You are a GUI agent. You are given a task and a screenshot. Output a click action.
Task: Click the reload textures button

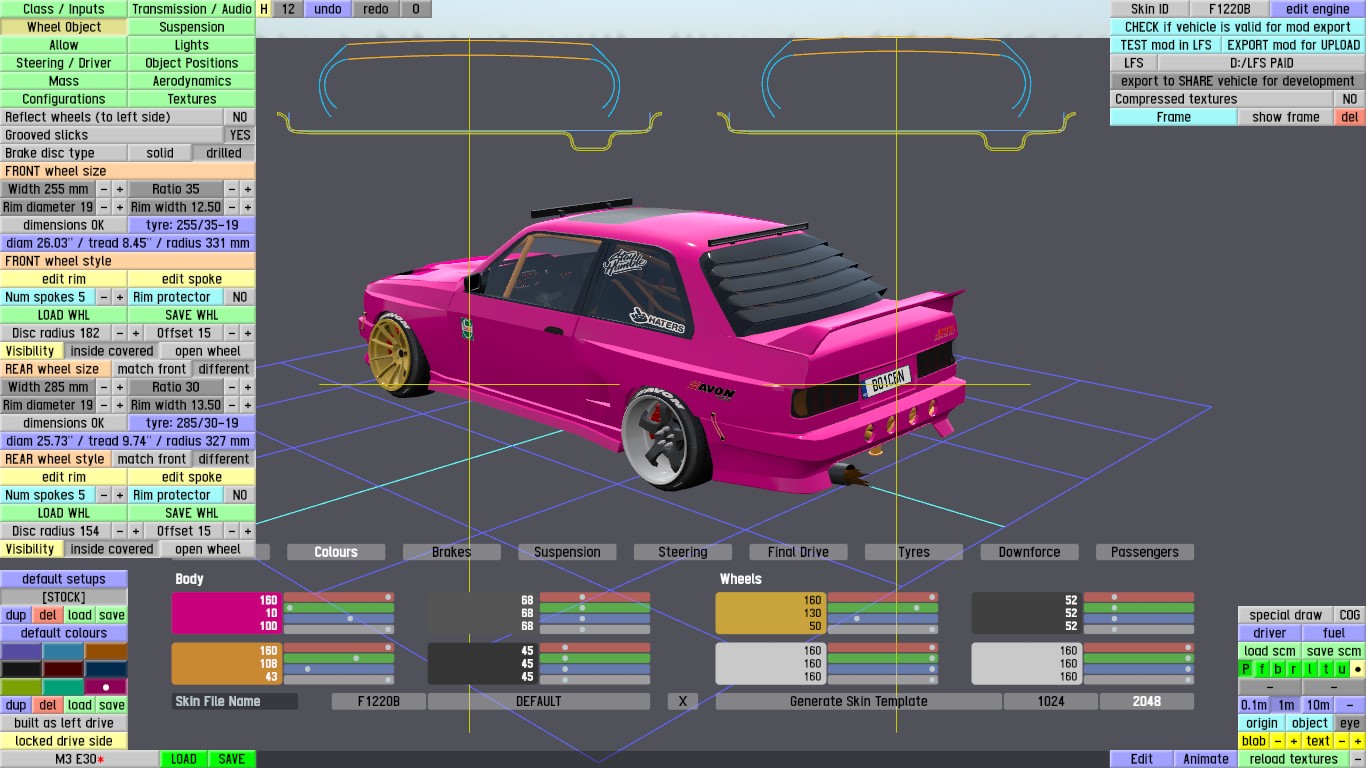(x=1294, y=759)
